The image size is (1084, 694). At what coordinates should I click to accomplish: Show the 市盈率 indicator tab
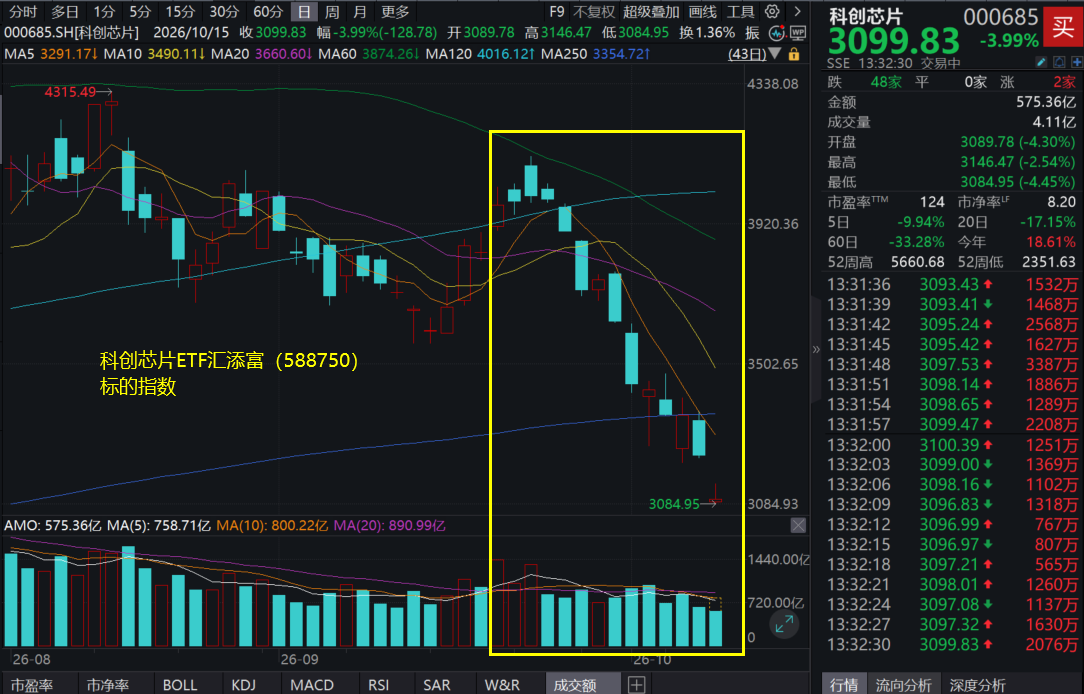point(32,684)
